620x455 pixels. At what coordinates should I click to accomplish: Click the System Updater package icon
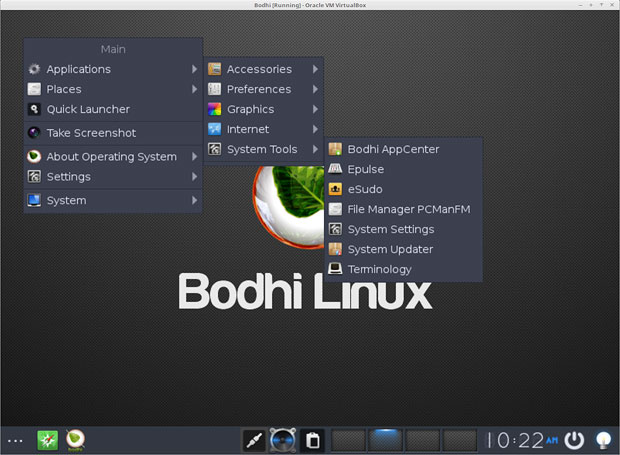(335, 249)
